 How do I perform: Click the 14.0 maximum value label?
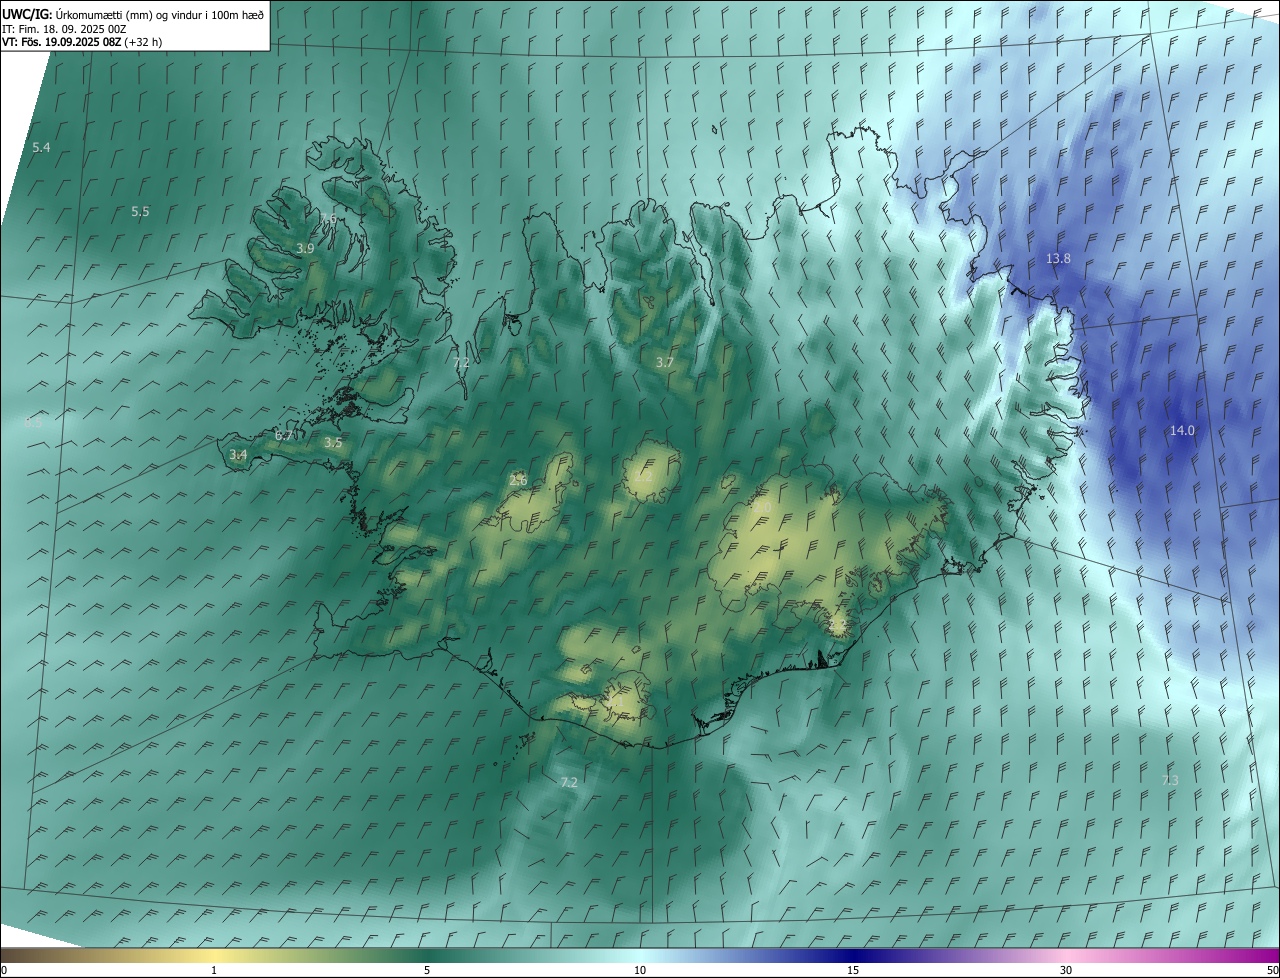(x=1182, y=431)
